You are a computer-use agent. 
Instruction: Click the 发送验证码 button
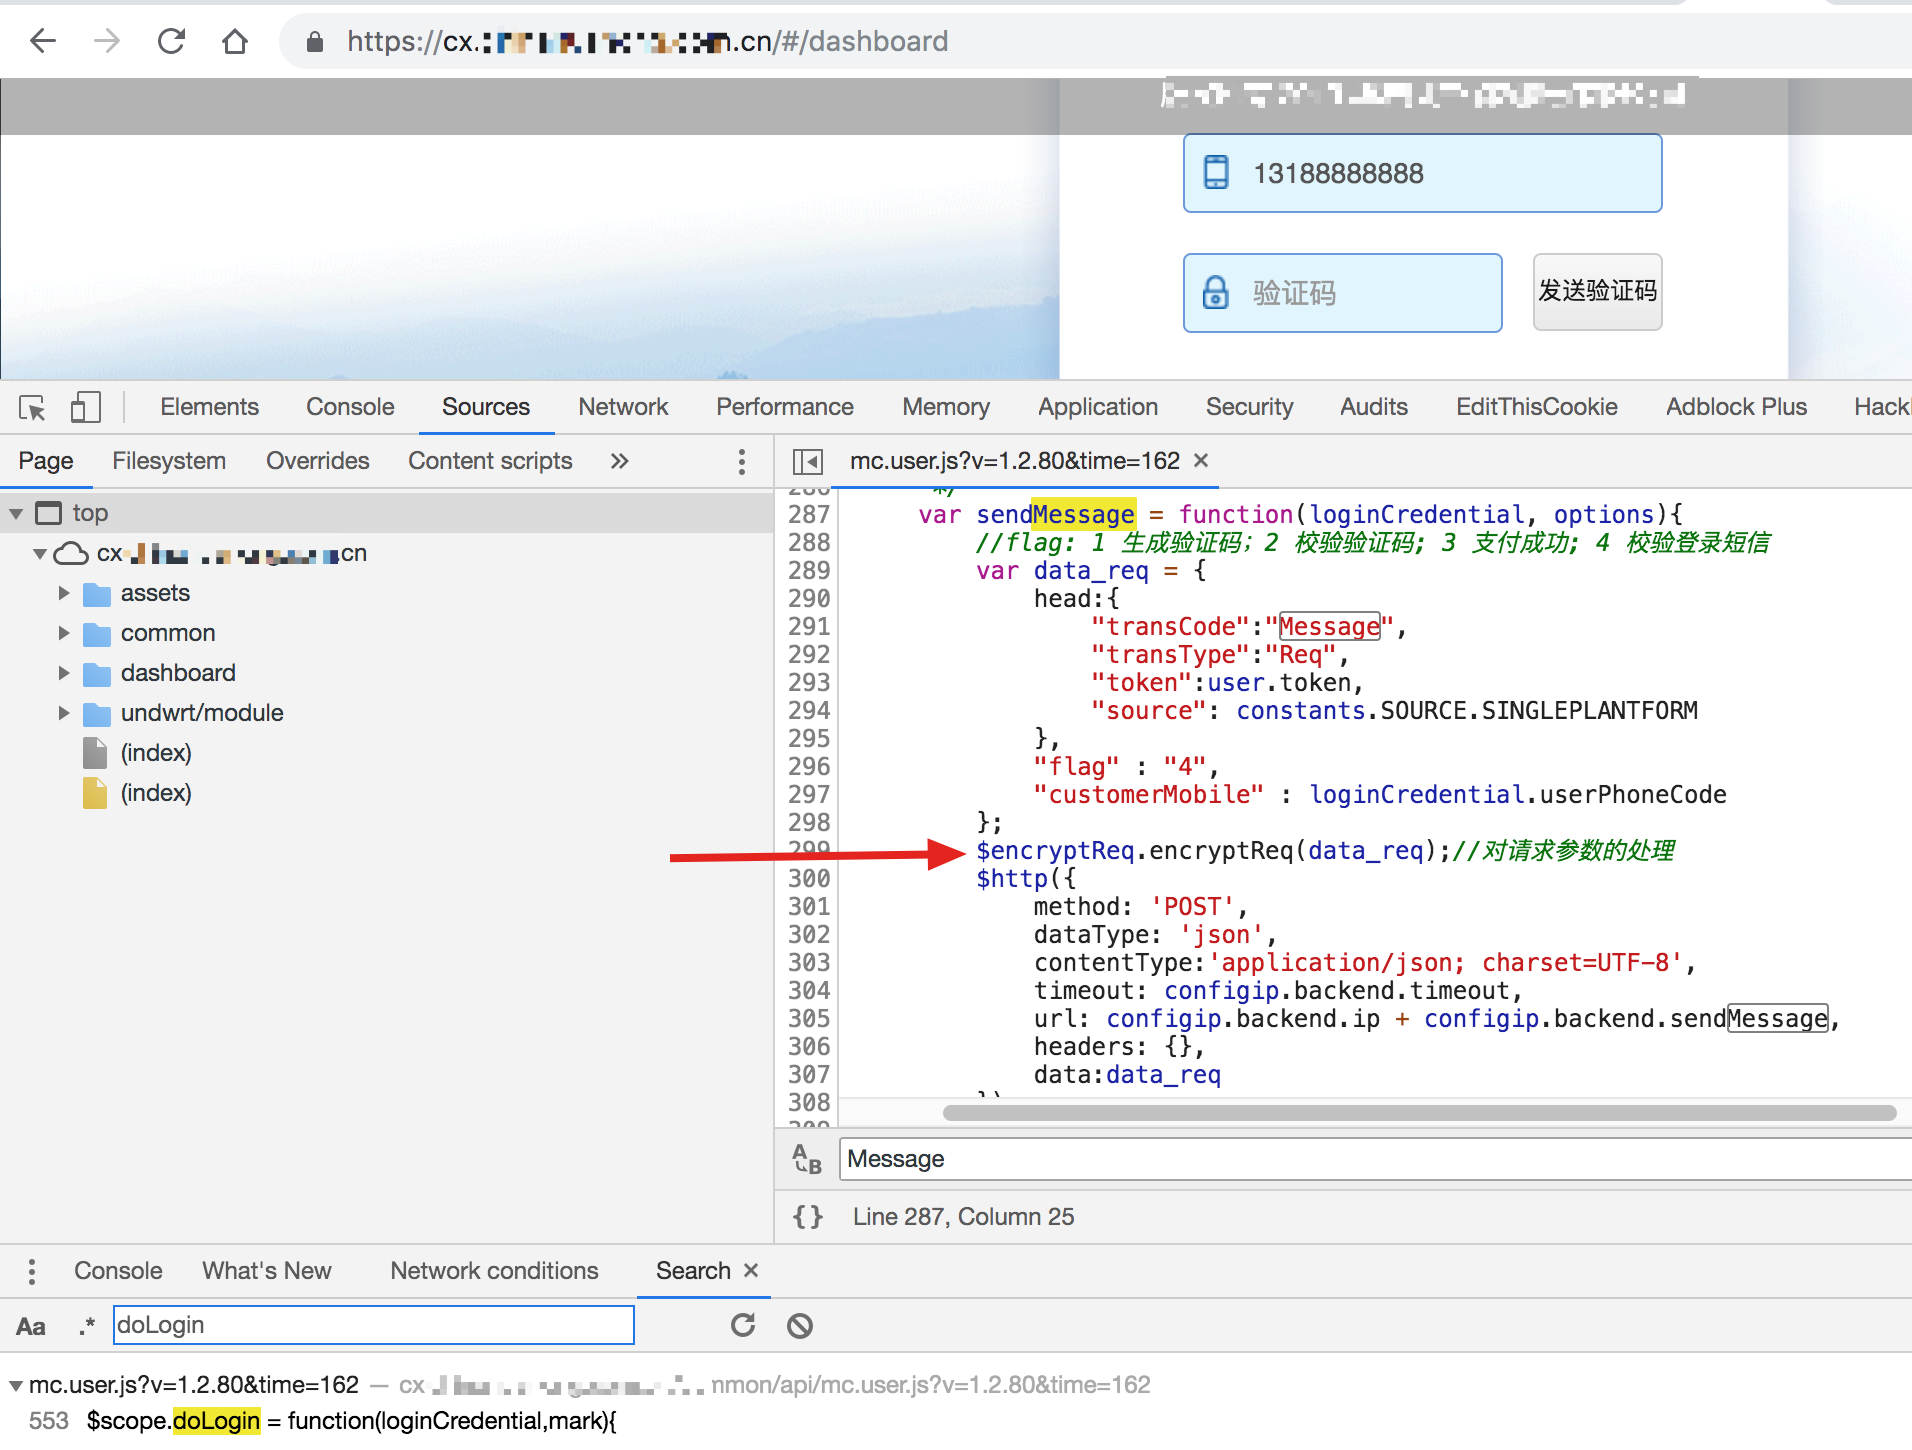coord(1597,292)
